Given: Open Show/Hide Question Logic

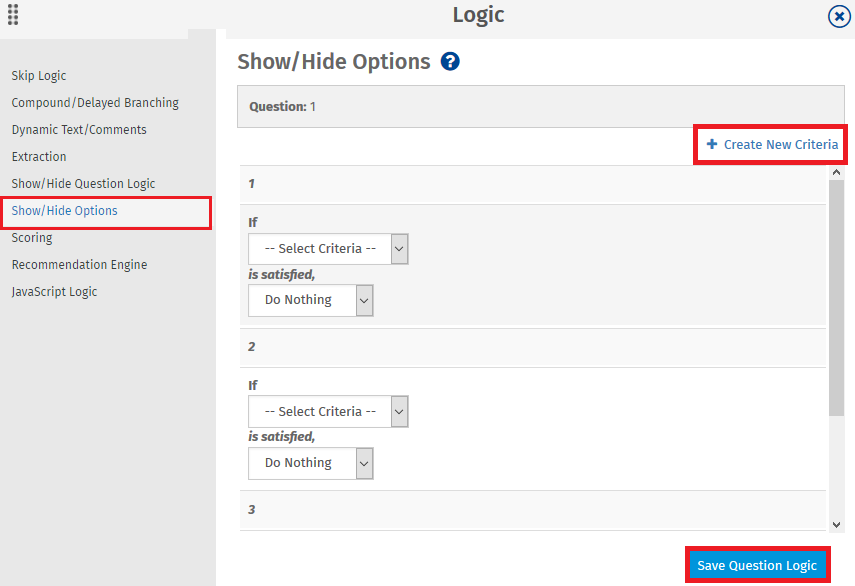Looking at the screenshot, I should pos(83,184).
